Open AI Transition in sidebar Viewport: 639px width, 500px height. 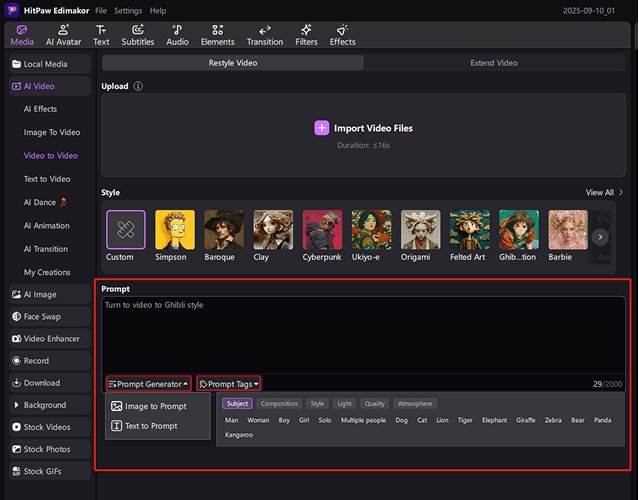[46, 249]
